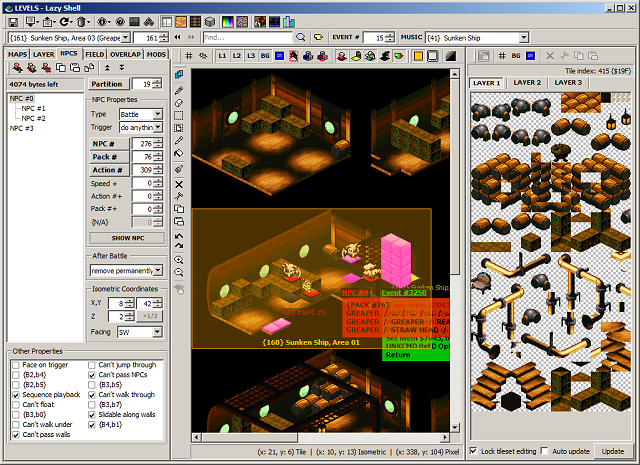This screenshot has height=465, width=640.
Task: Expand the After Battle 'remove permanently' dropdown
Action: [x=158, y=271]
